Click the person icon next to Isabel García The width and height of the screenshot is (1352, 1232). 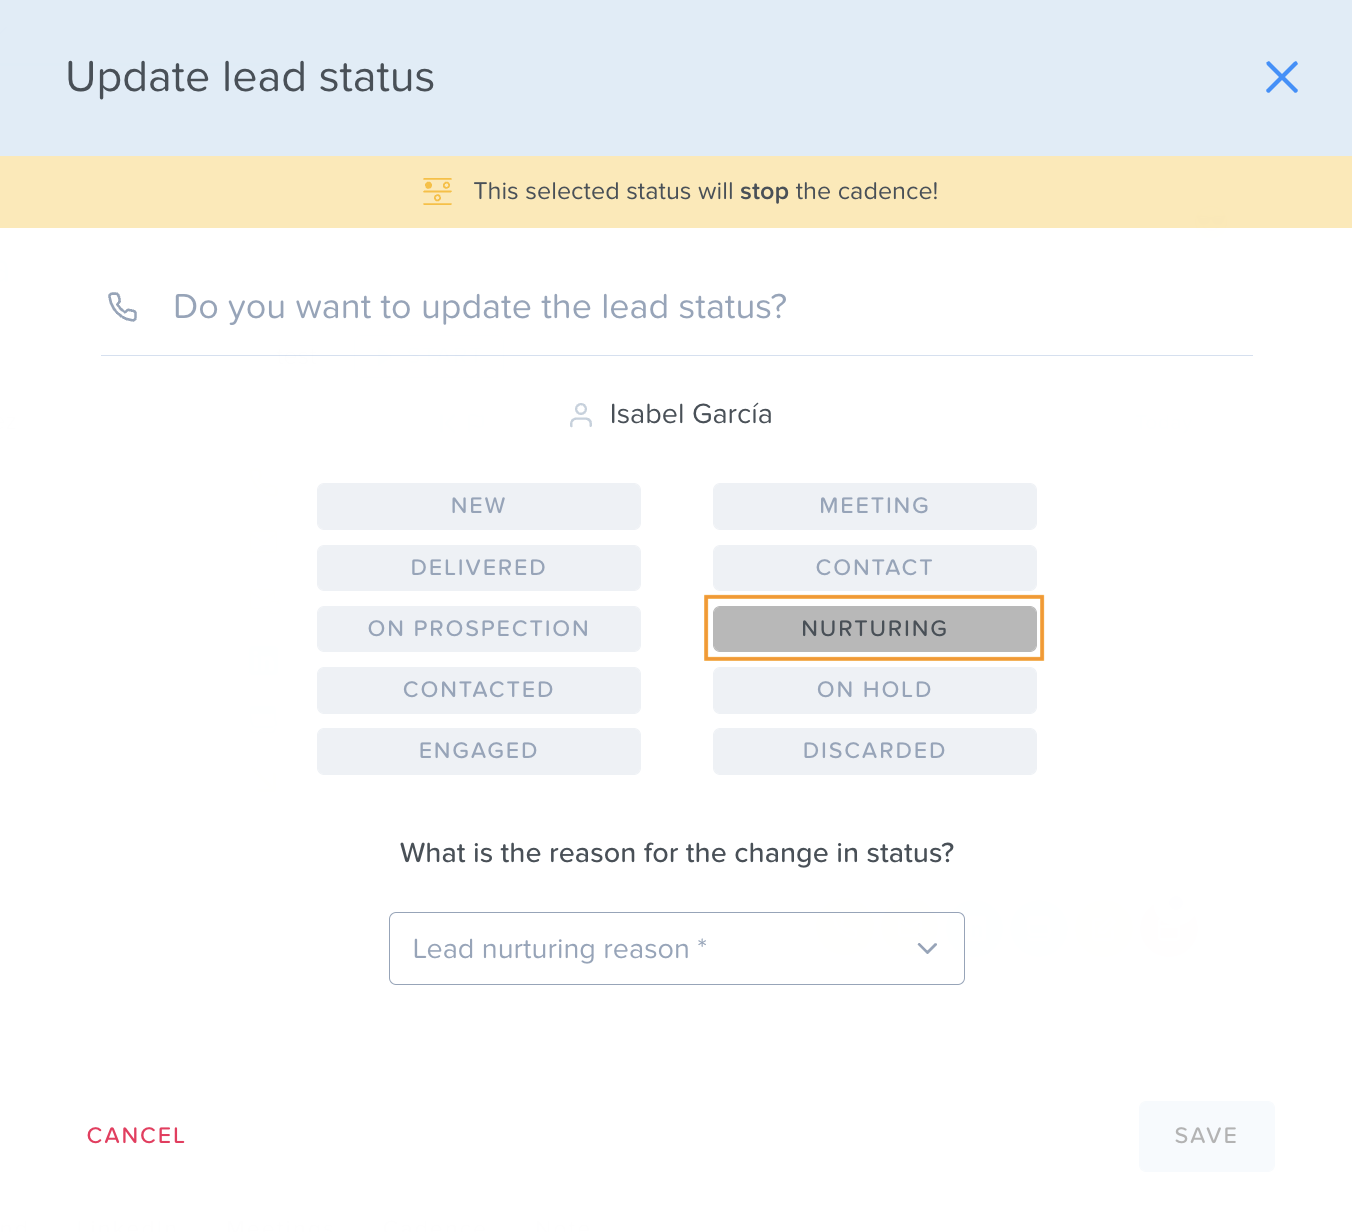[581, 415]
